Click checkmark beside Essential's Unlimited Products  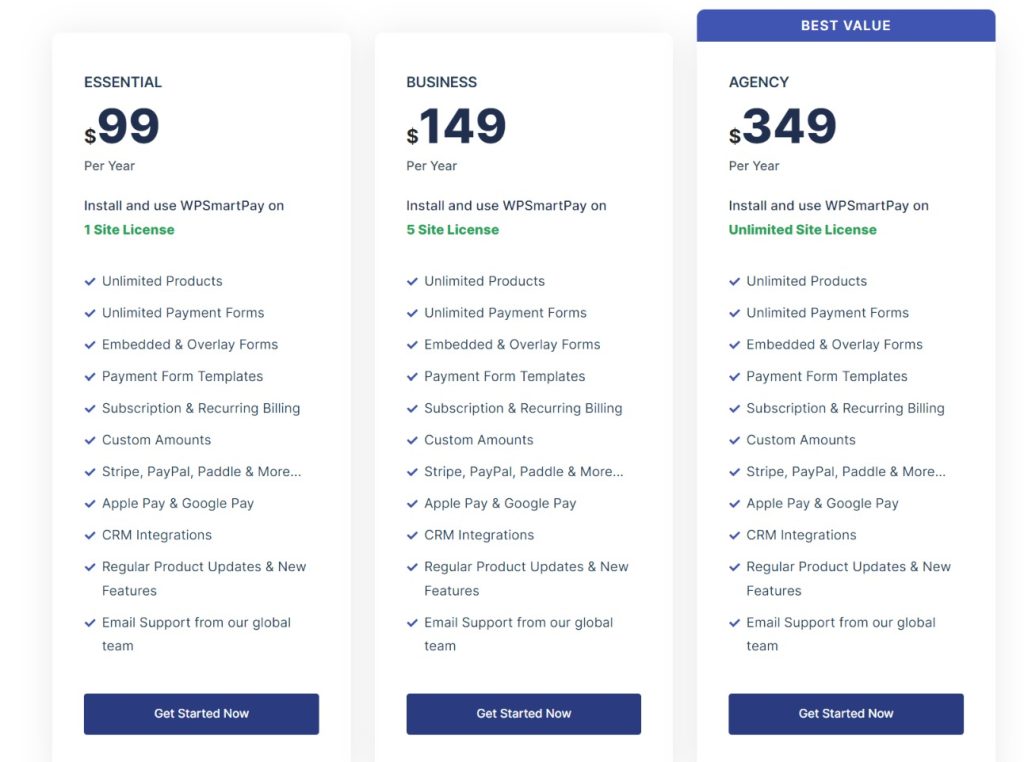point(90,281)
